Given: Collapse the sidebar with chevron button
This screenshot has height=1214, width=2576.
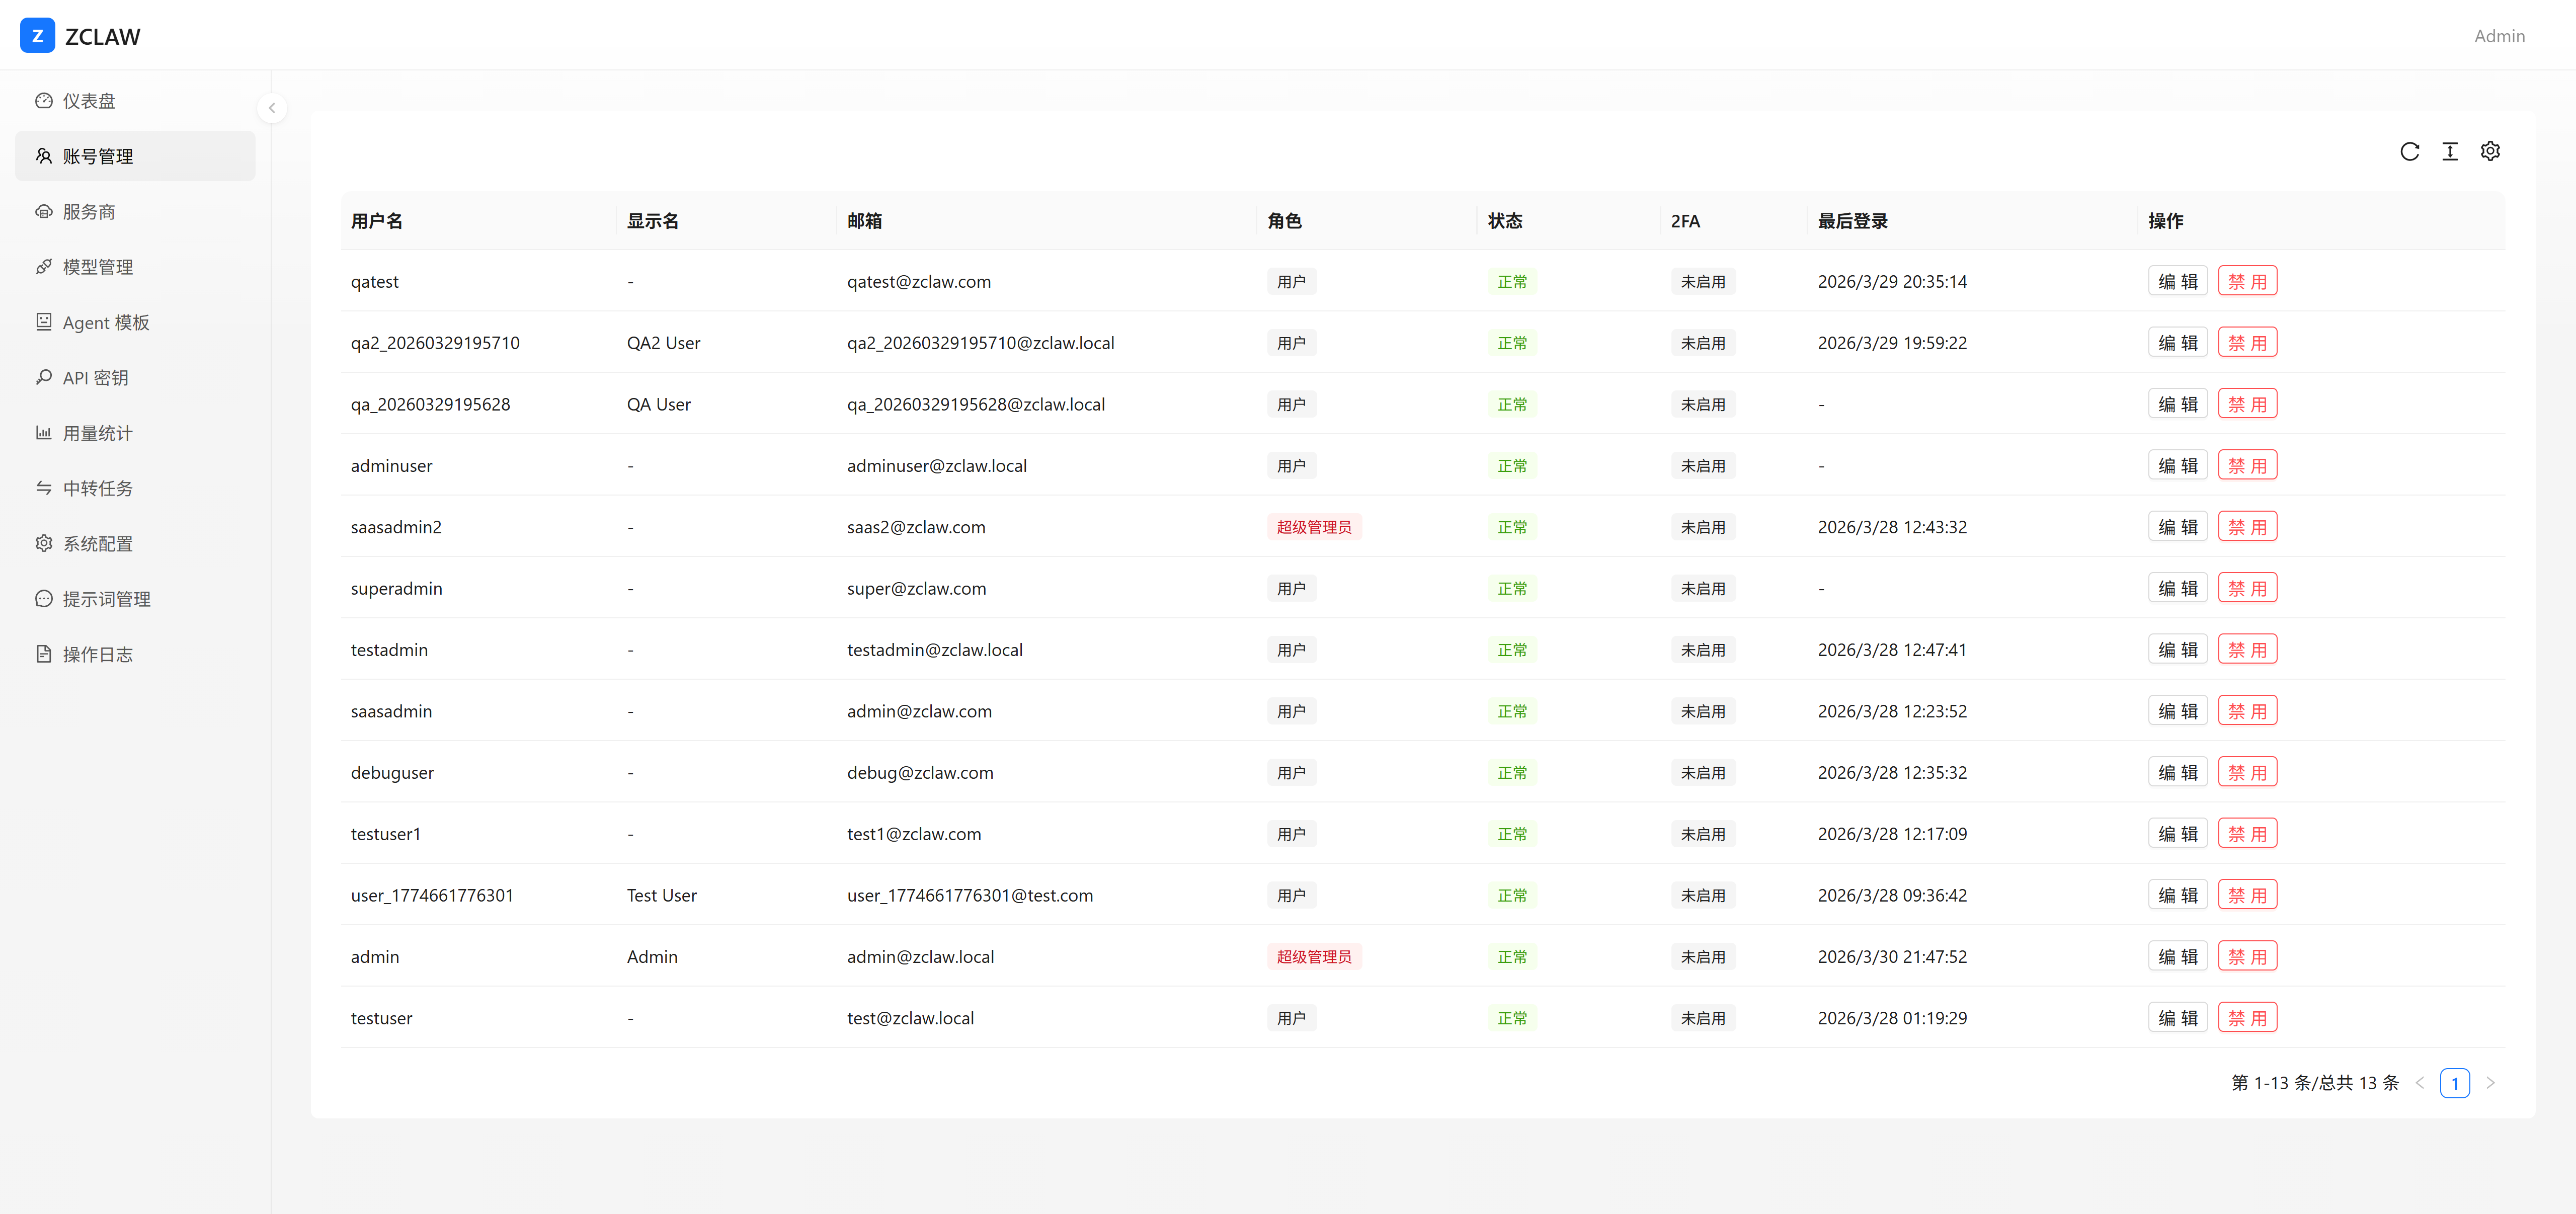Looking at the screenshot, I should 271,108.
